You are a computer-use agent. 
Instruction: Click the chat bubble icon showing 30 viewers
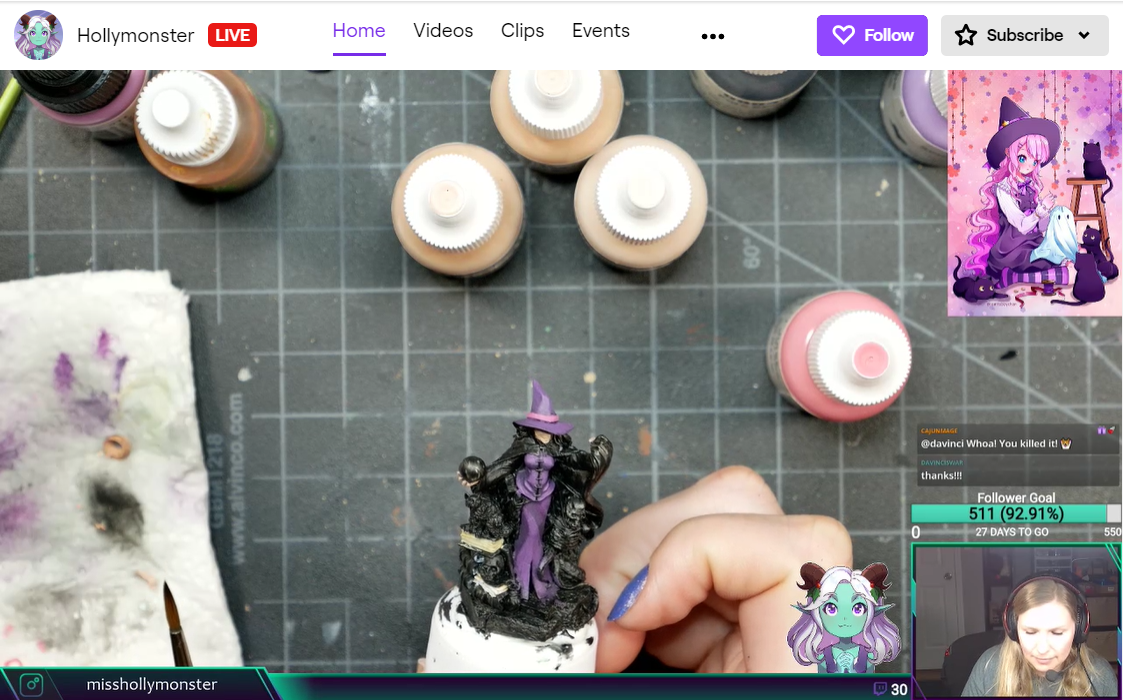click(880, 688)
